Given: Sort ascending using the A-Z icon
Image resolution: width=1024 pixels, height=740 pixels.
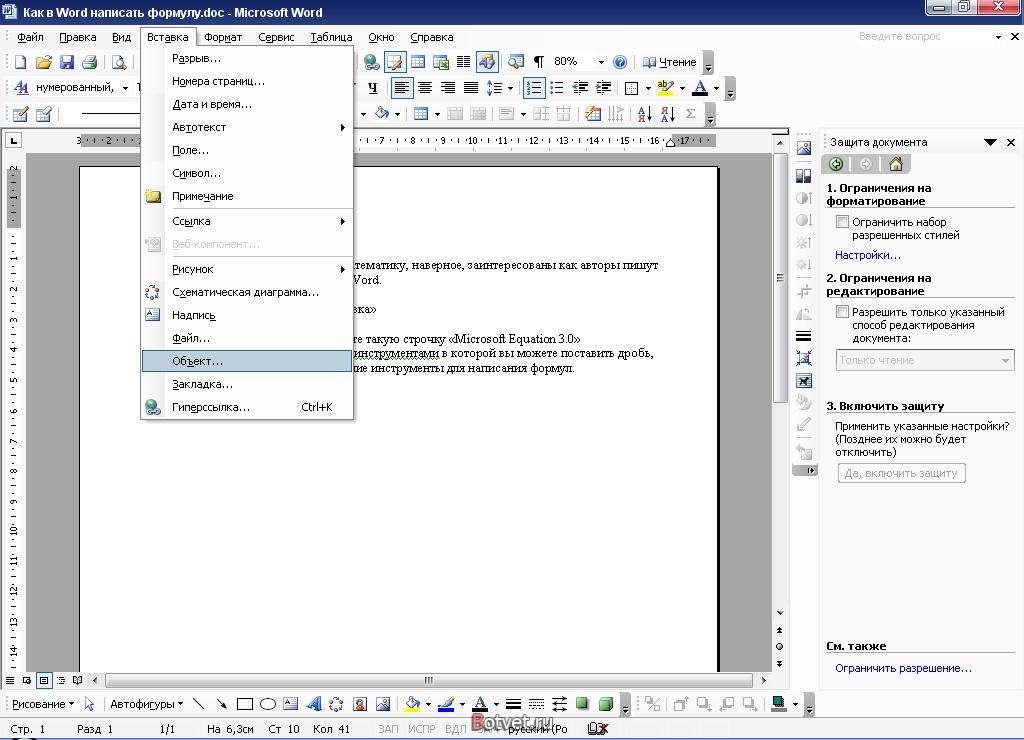Looking at the screenshot, I should (x=645, y=114).
